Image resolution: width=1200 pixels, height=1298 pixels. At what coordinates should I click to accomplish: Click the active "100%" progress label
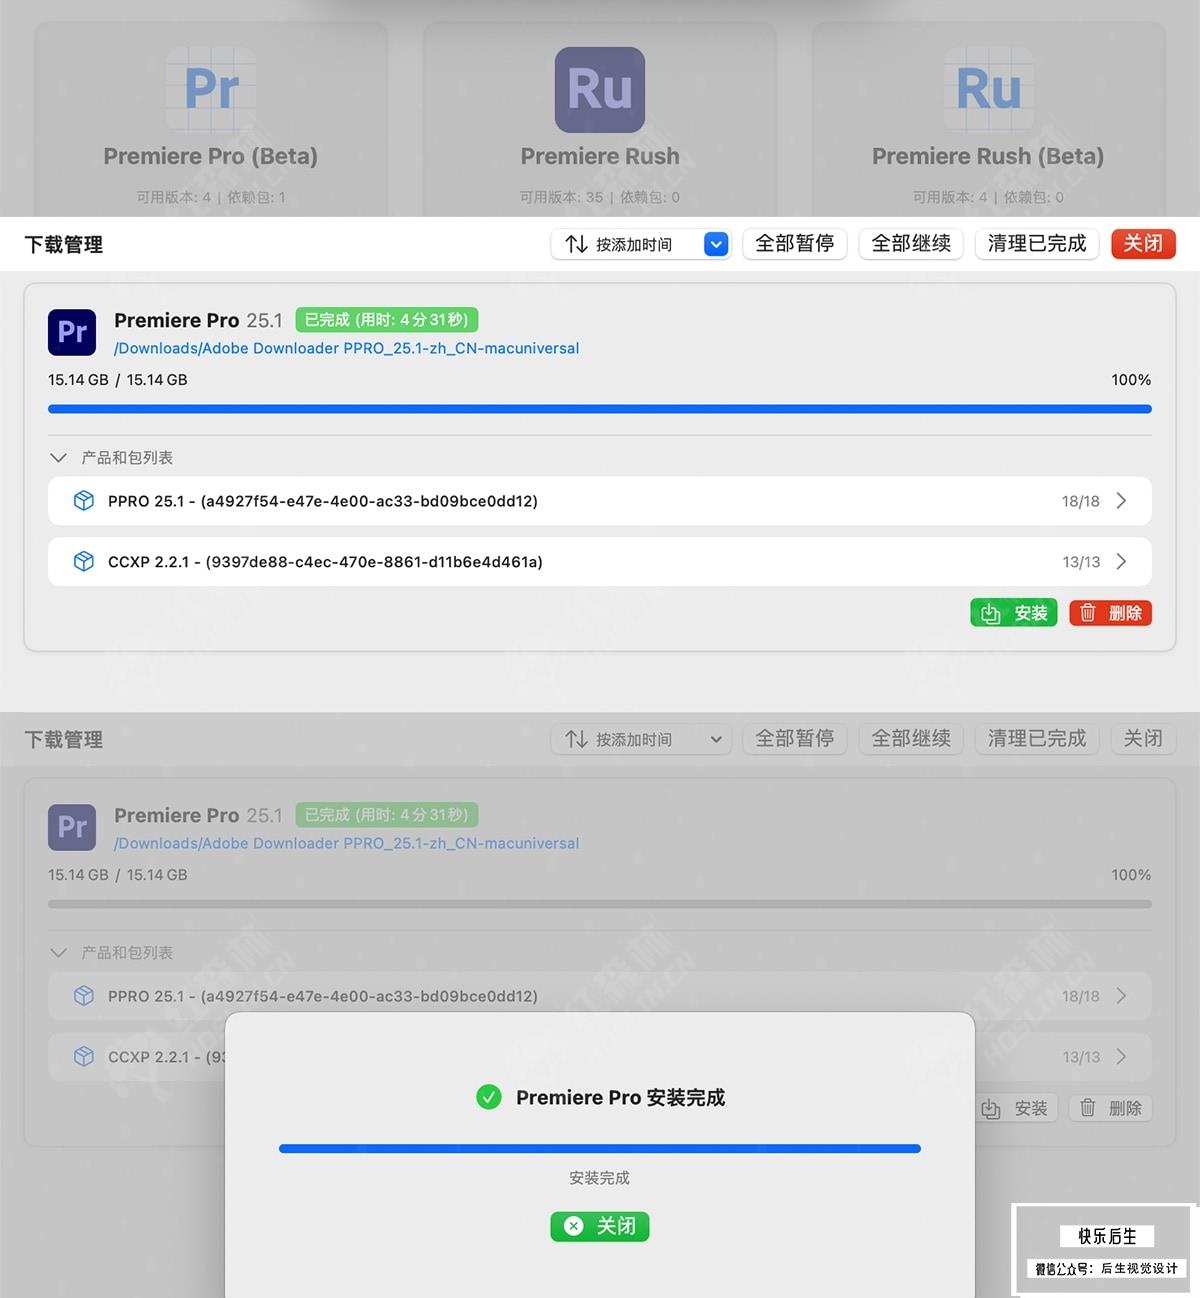[1131, 380]
